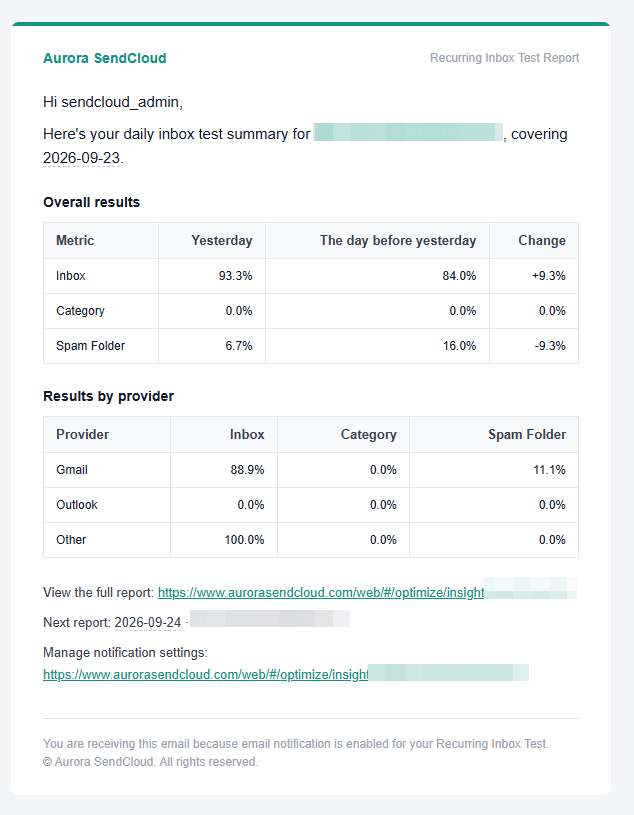634x815 pixels.
Task: Click the Results by provider heading
Action: click(x=109, y=396)
